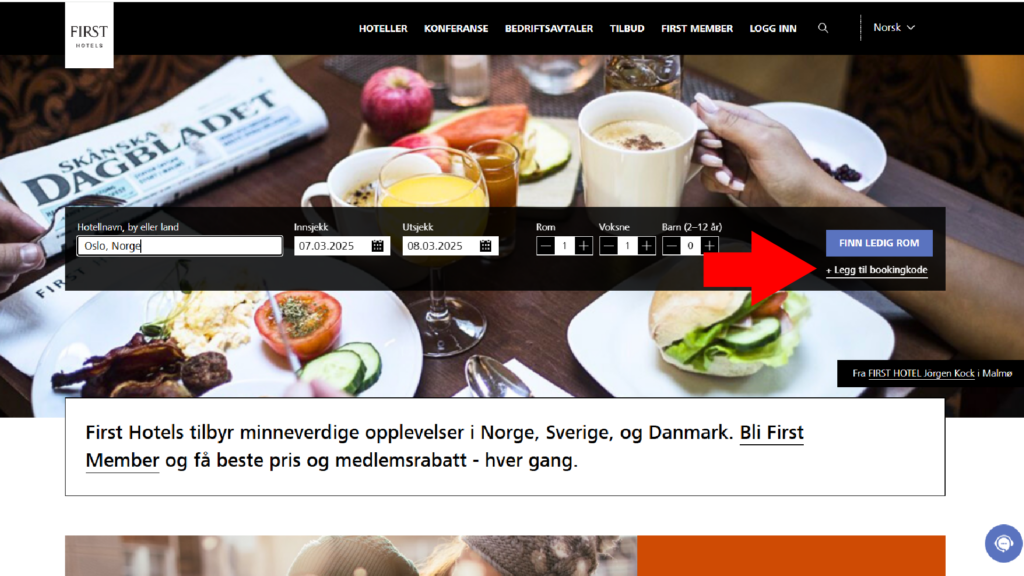1024x576 pixels.
Task: Follow the Bli First Member link
Action: pyautogui.click(x=444, y=446)
